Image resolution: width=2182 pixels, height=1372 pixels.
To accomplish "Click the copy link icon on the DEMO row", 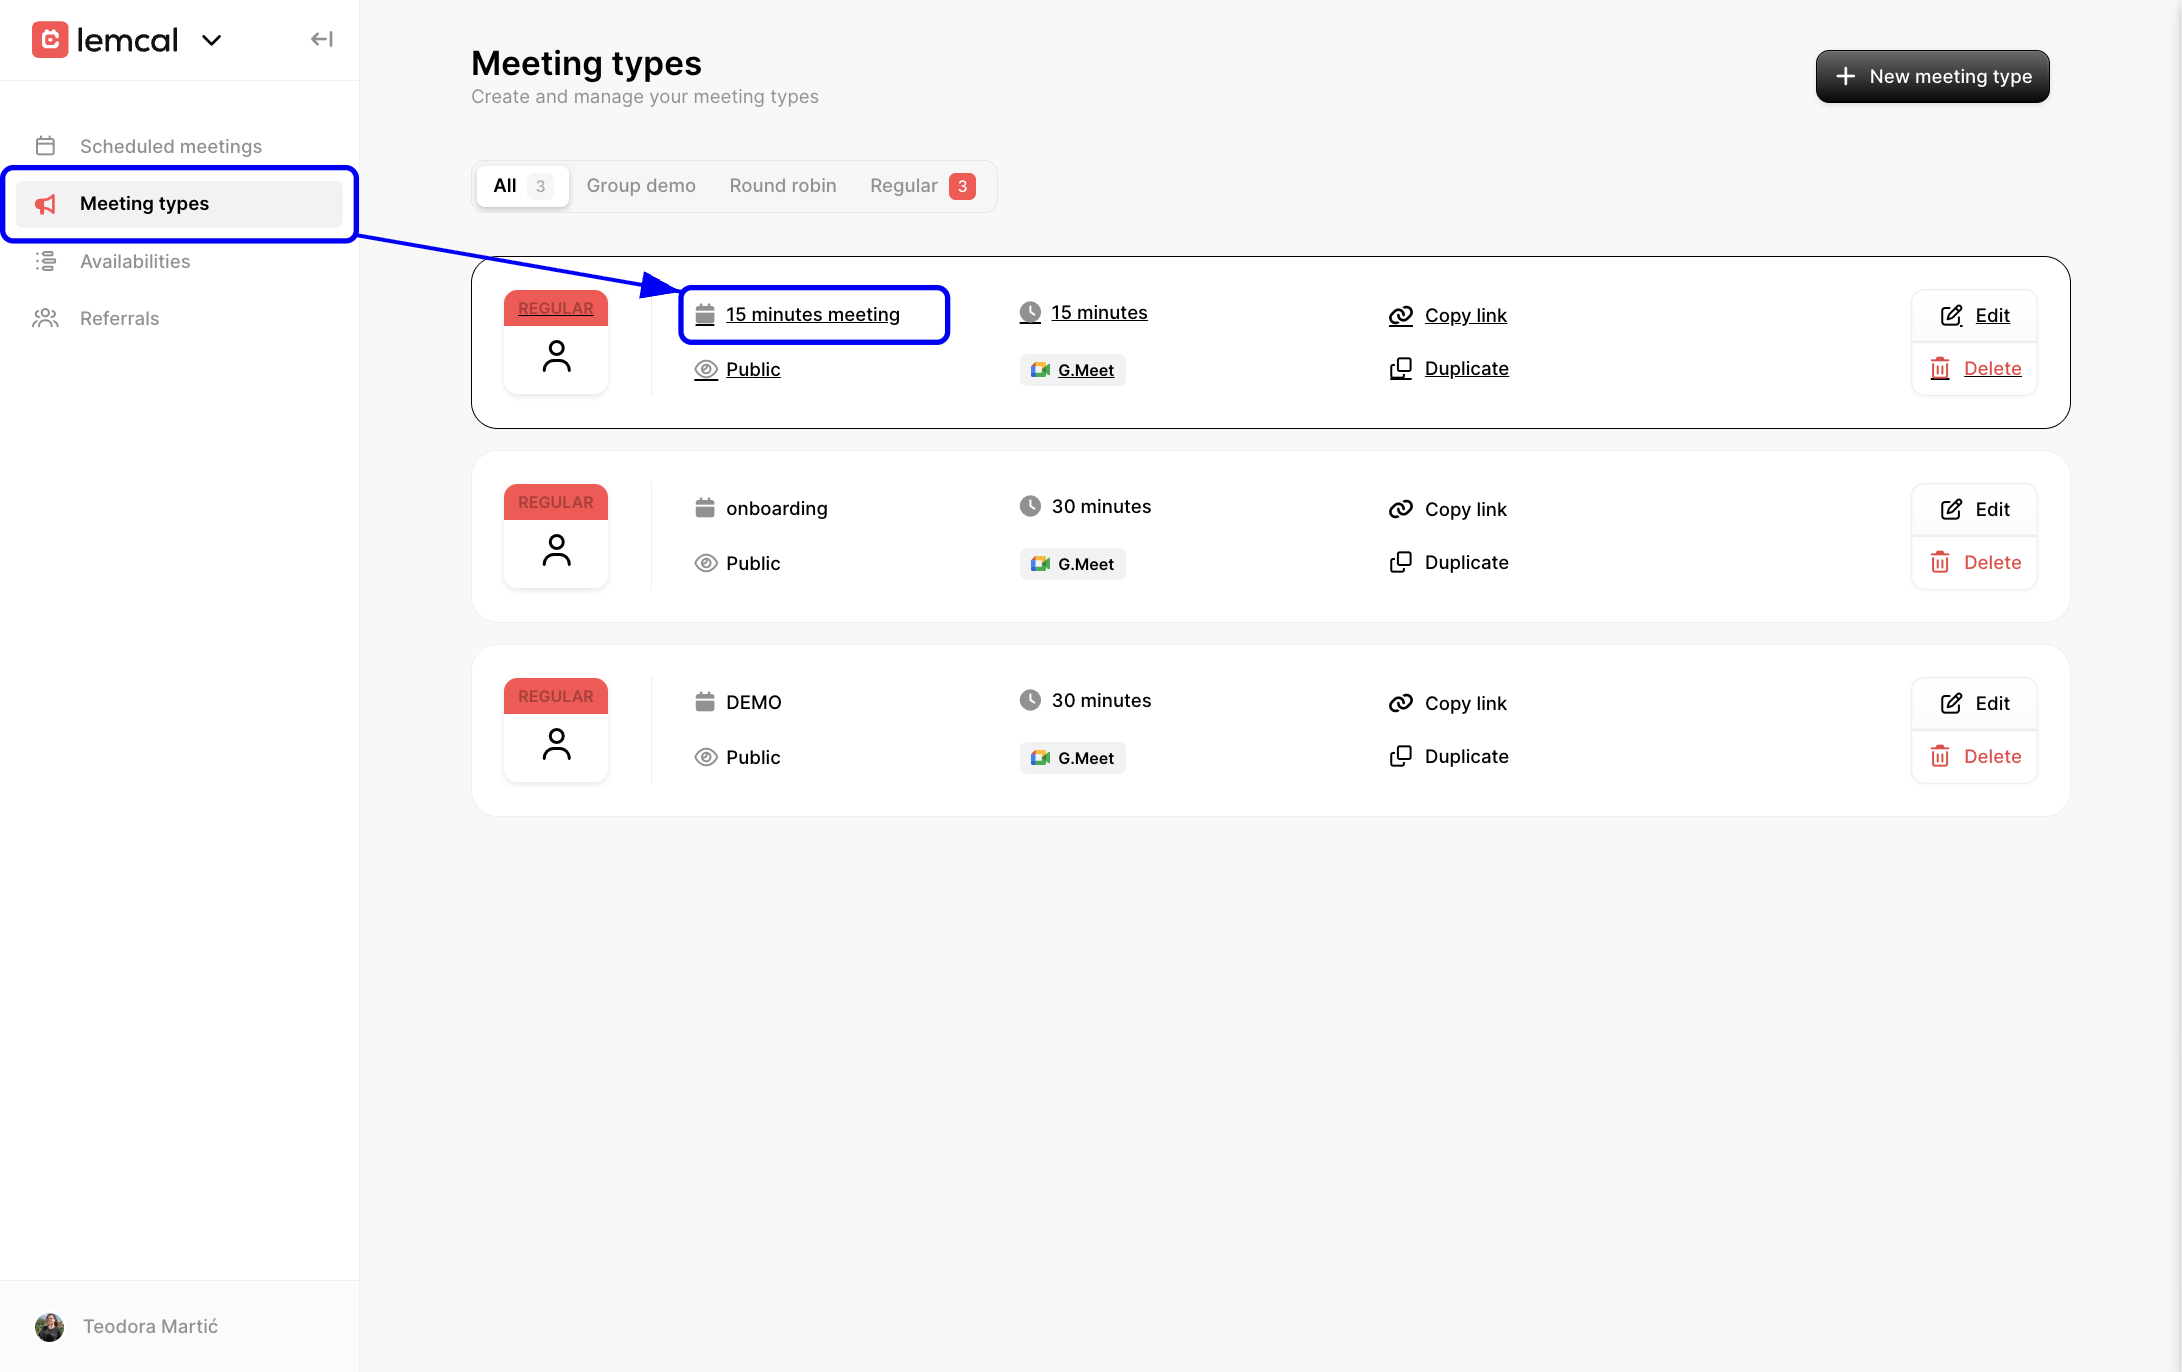I will (x=1400, y=702).
